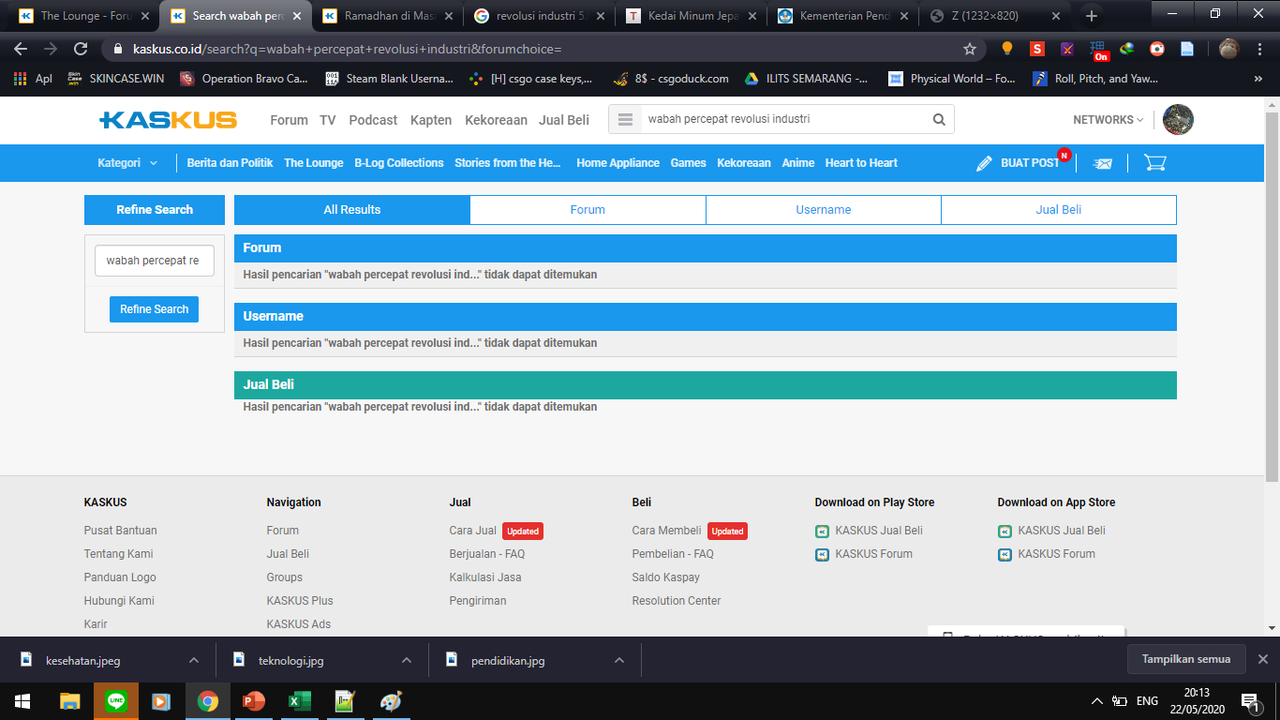Open KASKUS Jual Beli Play Store link
The image size is (1280, 720).
[869, 531]
